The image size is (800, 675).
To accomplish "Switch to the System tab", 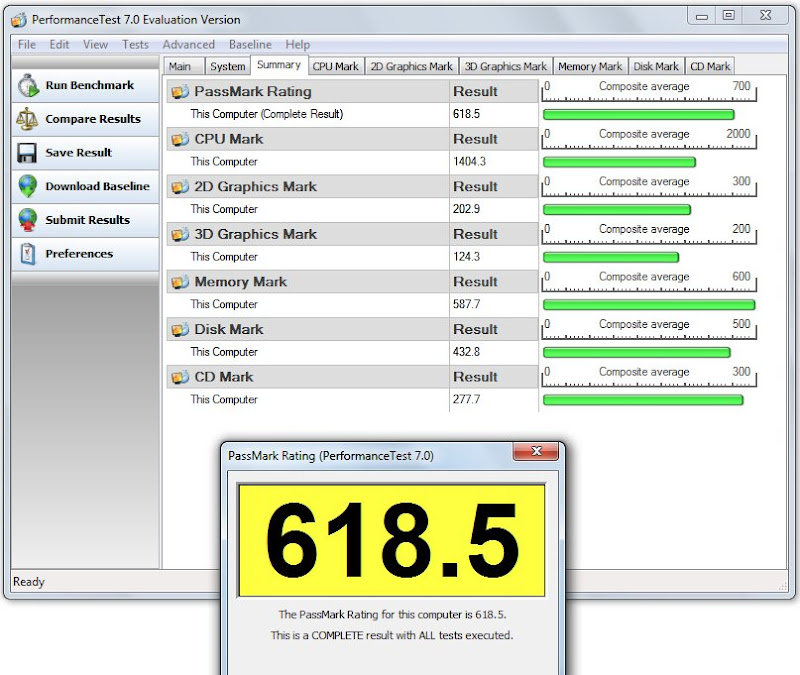I will click(228, 66).
